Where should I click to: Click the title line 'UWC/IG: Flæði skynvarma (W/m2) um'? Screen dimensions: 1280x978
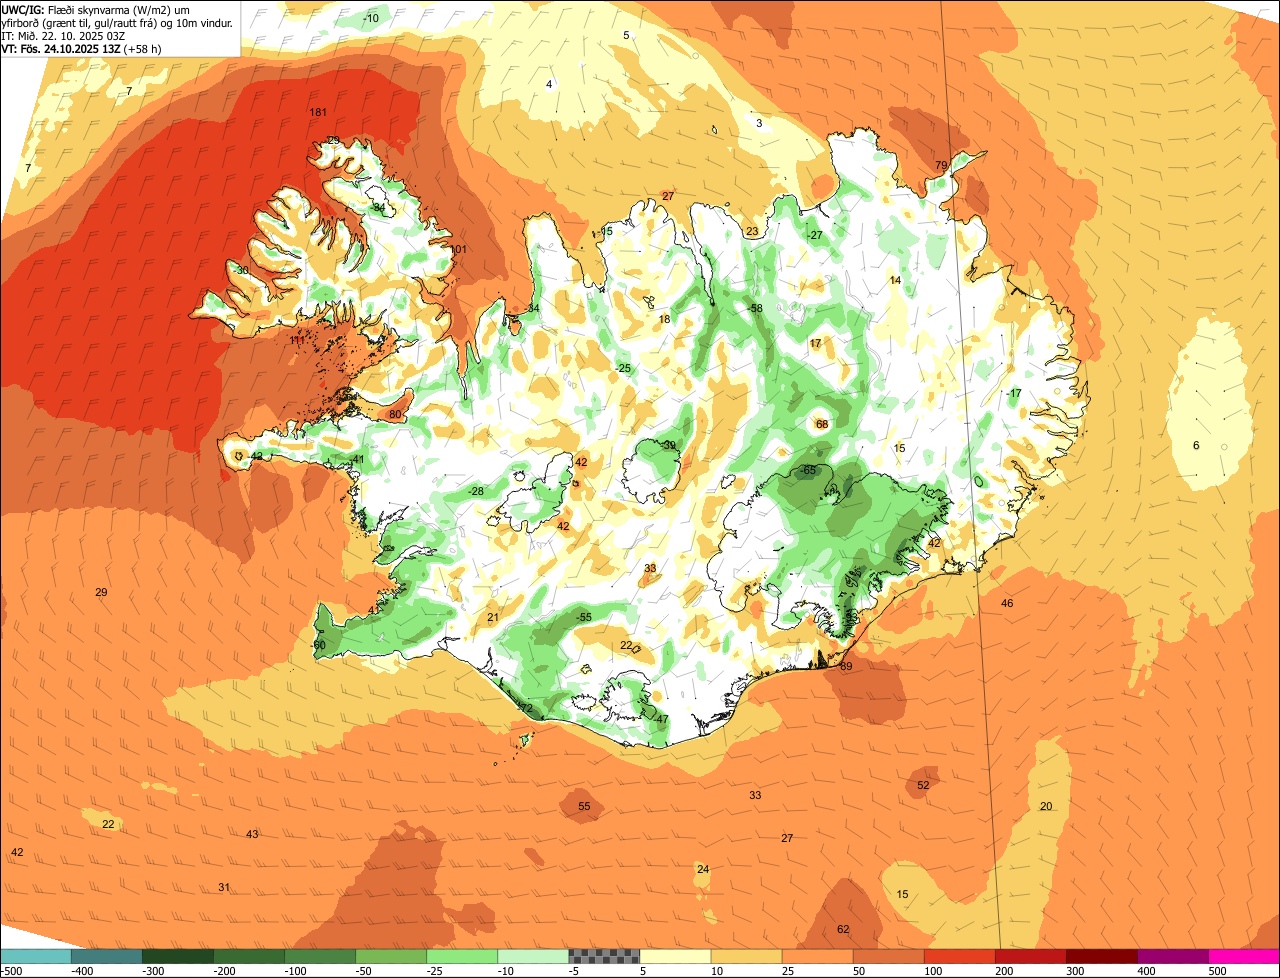[x=96, y=9]
